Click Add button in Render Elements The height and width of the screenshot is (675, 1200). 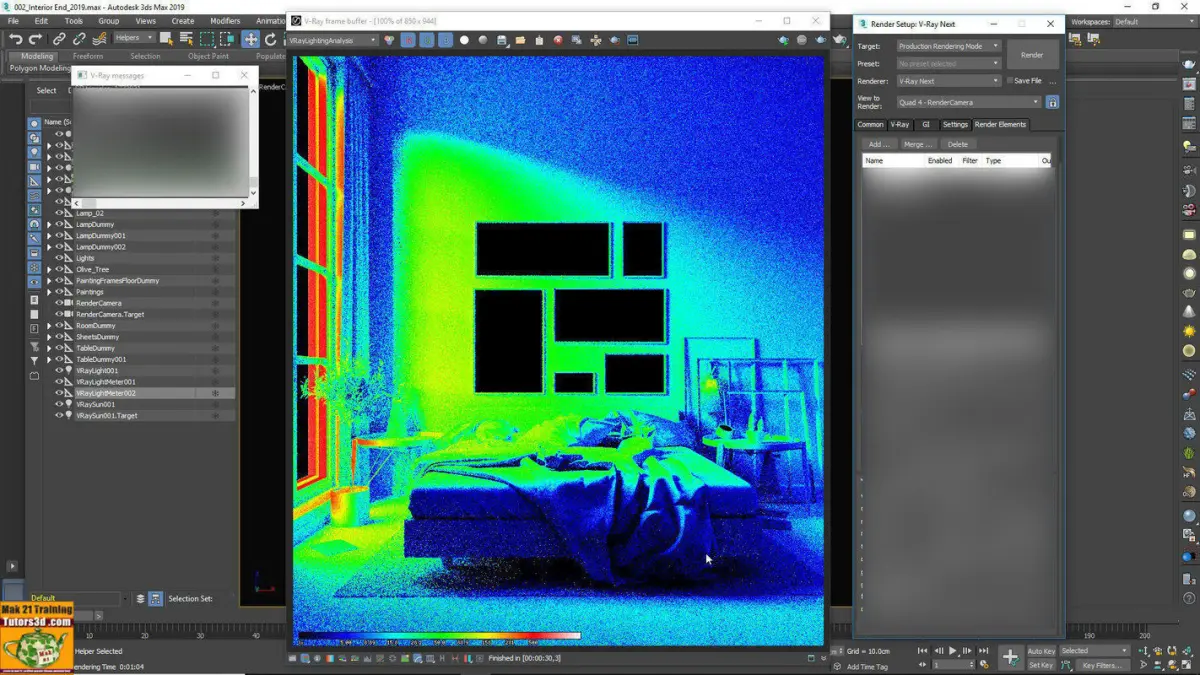(879, 144)
